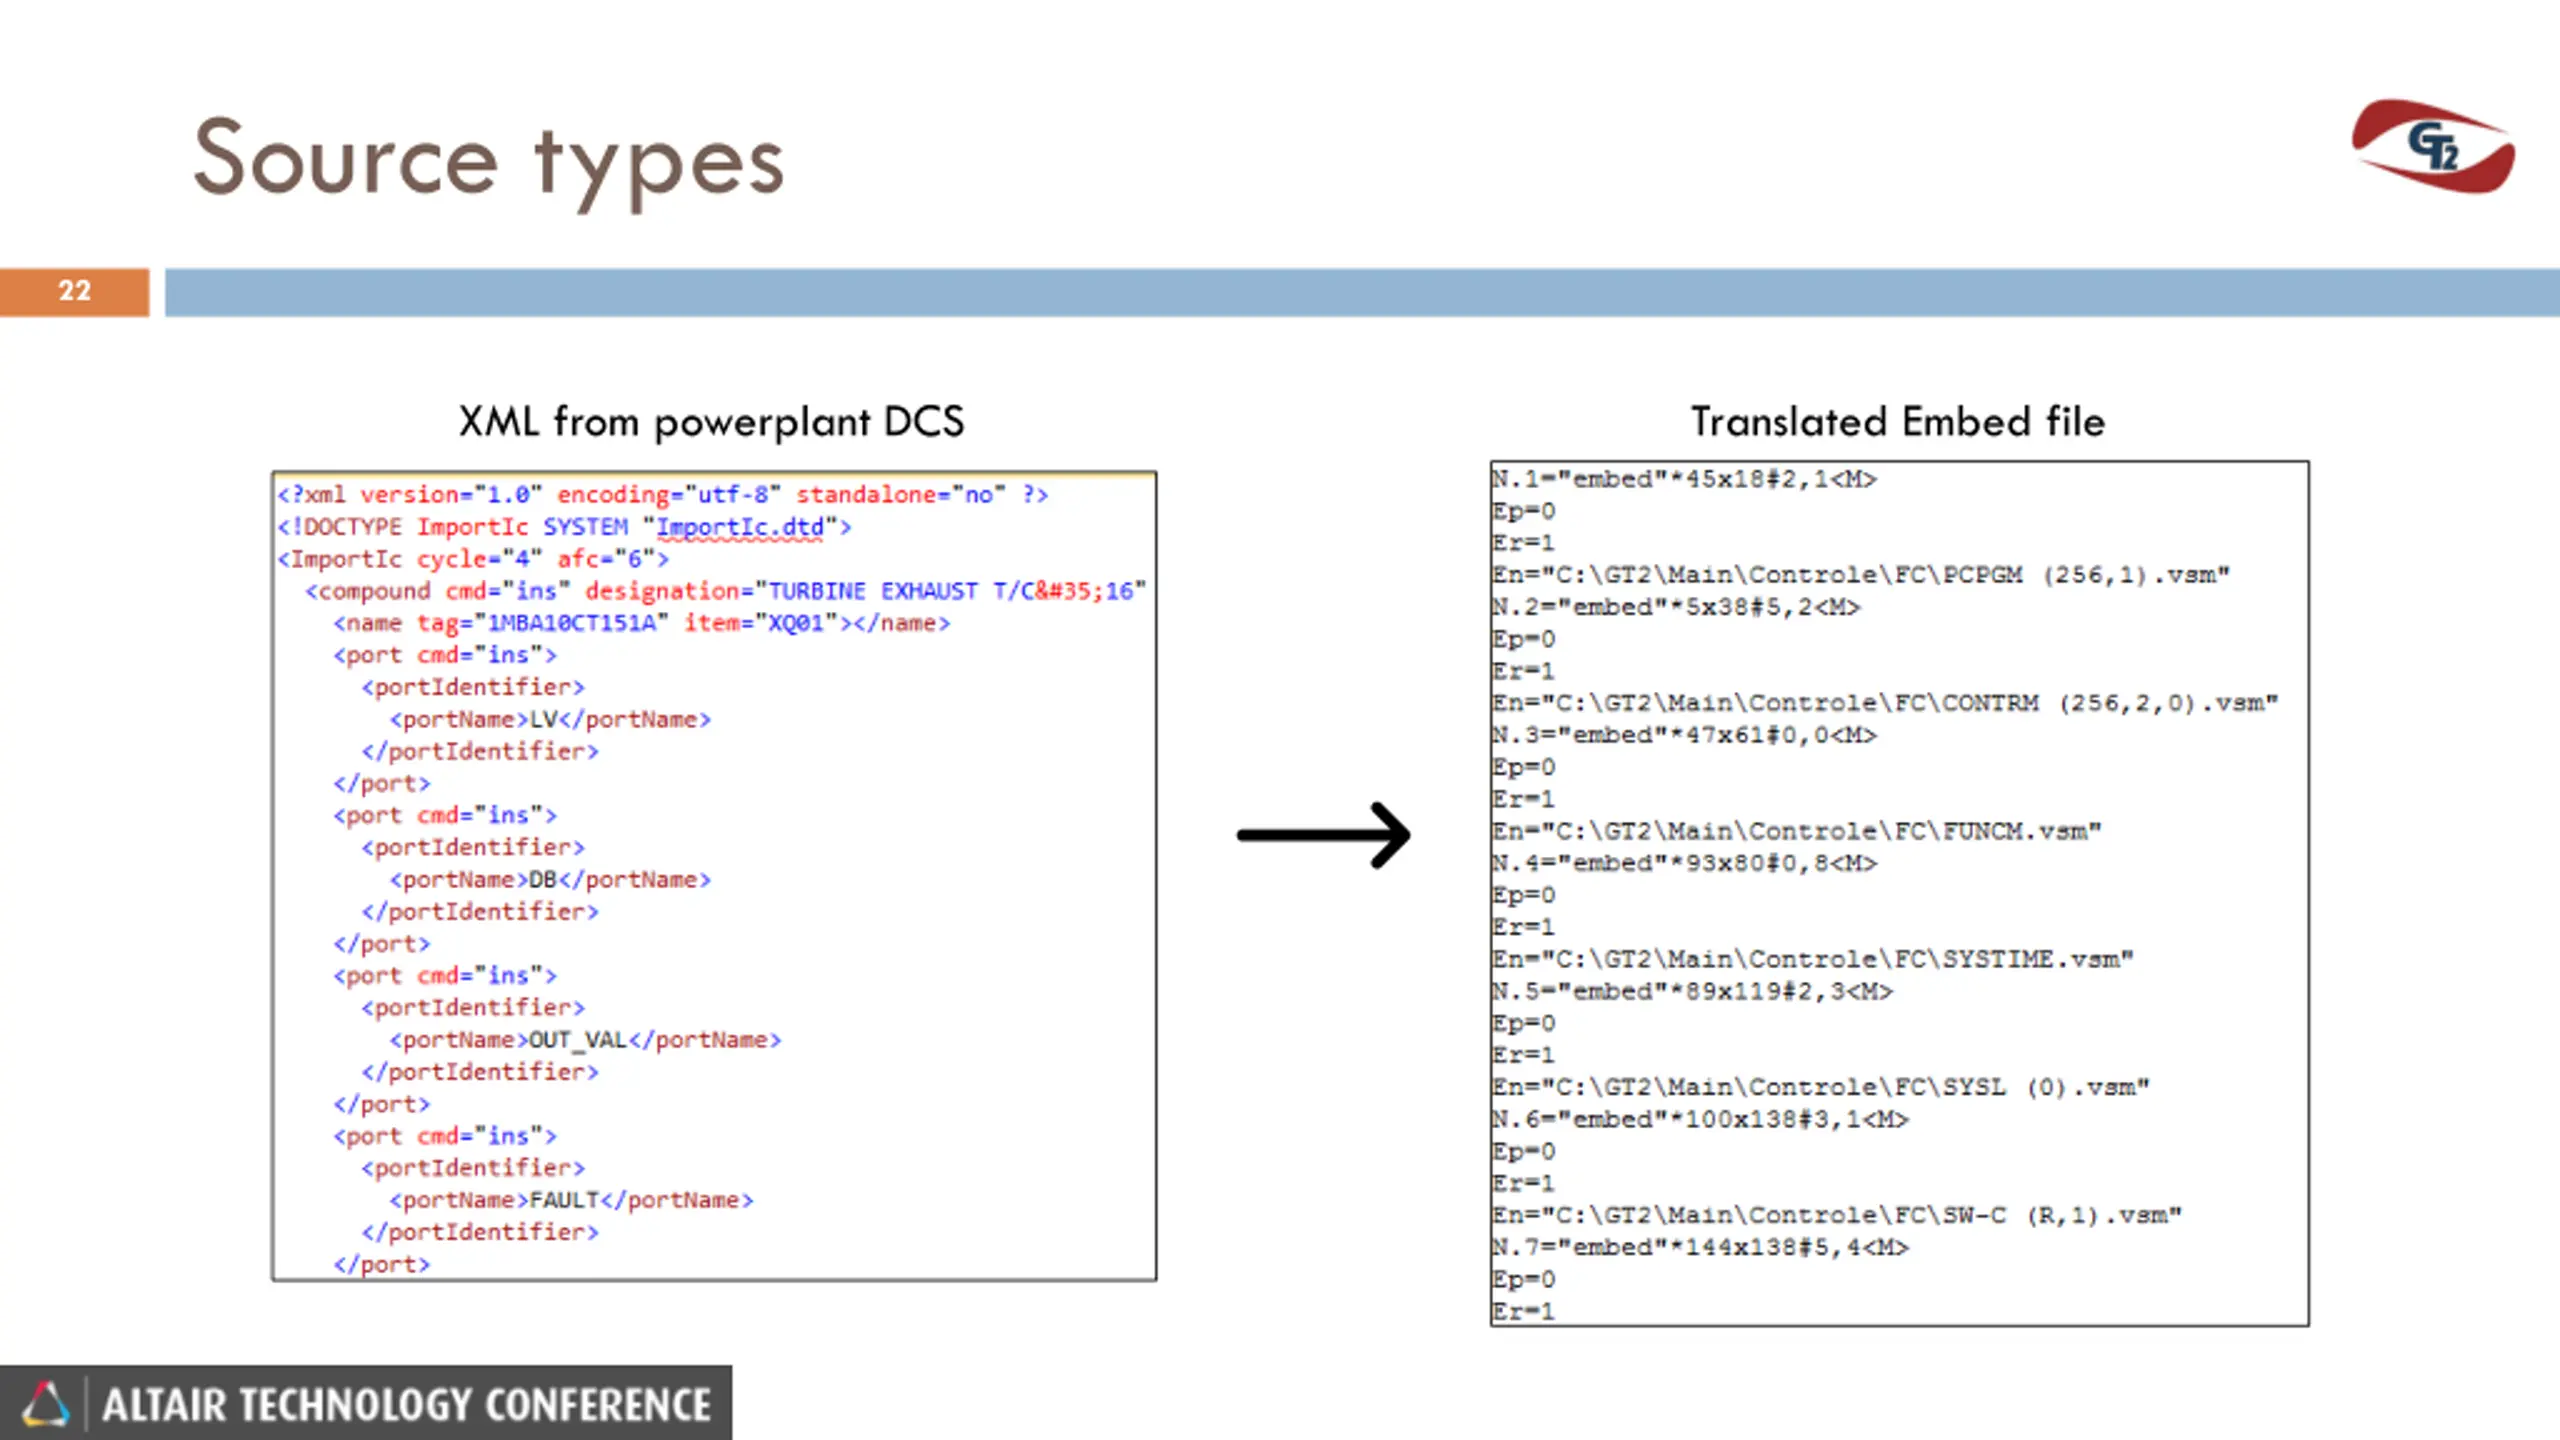Click the path line ending 'SYSTIME.vsm'

pos(1813,959)
